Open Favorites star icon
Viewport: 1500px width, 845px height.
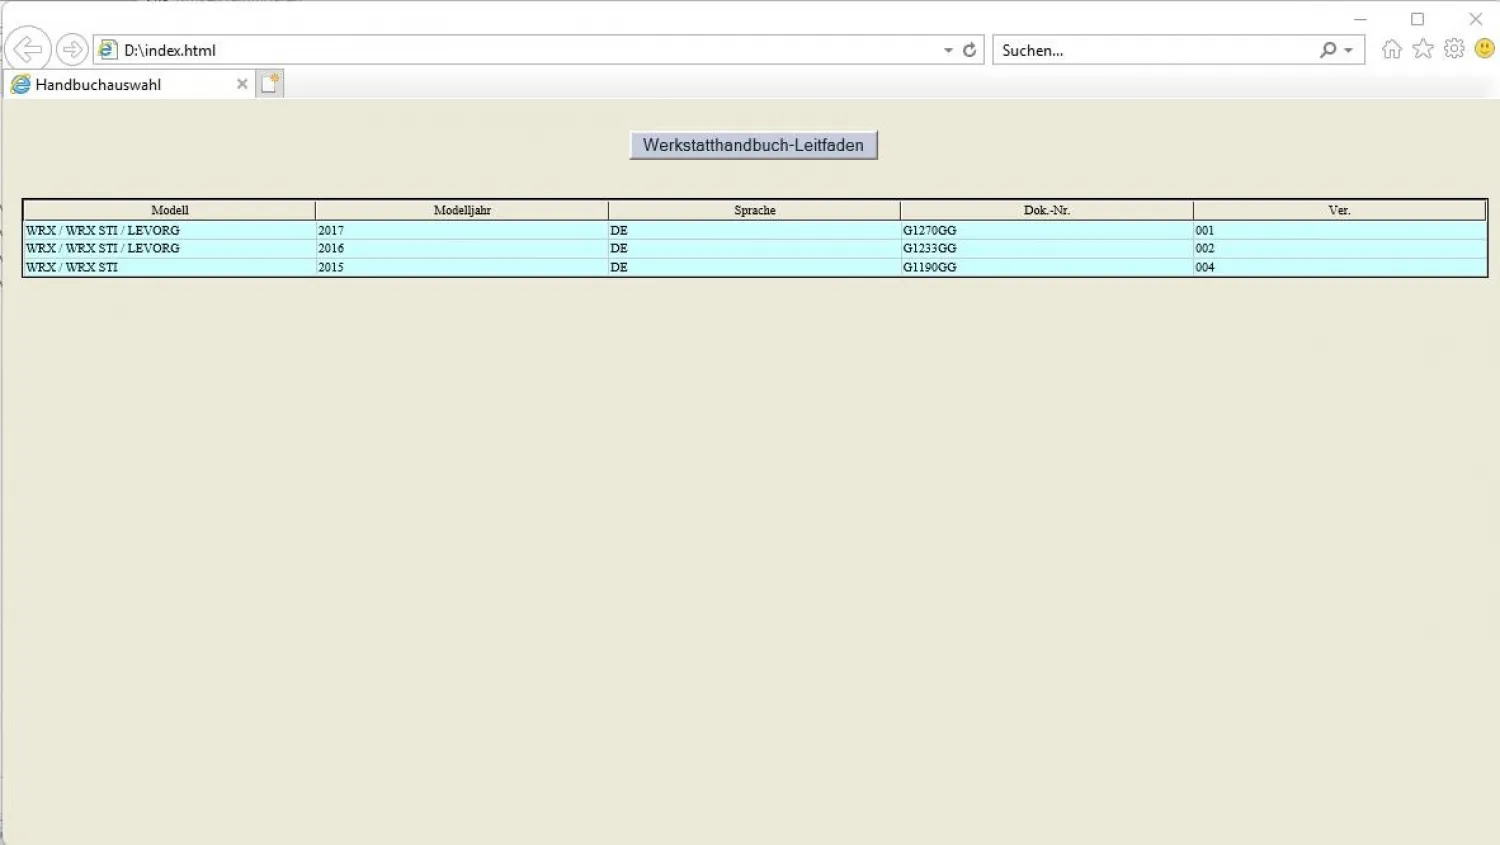(1423, 49)
